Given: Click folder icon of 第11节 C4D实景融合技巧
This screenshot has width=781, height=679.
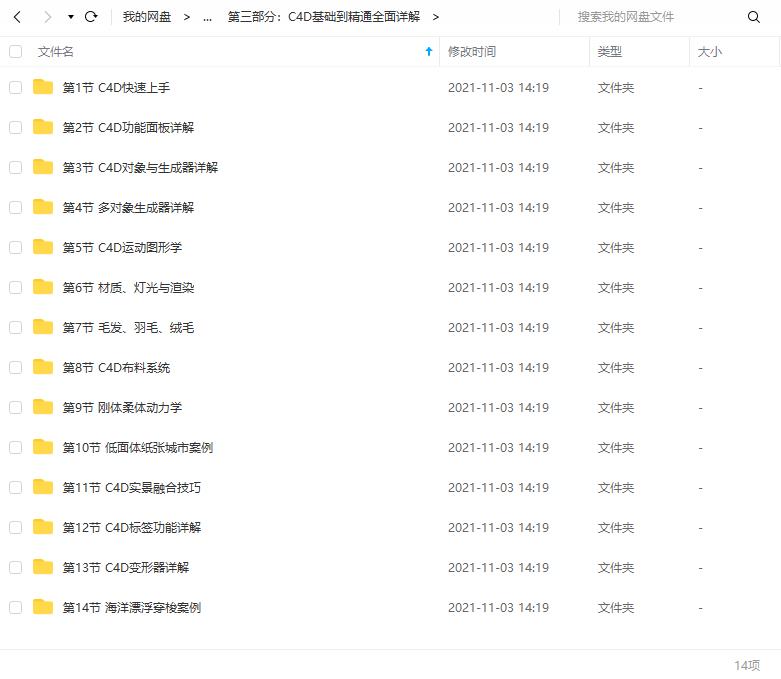Looking at the screenshot, I should coord(43,486).
